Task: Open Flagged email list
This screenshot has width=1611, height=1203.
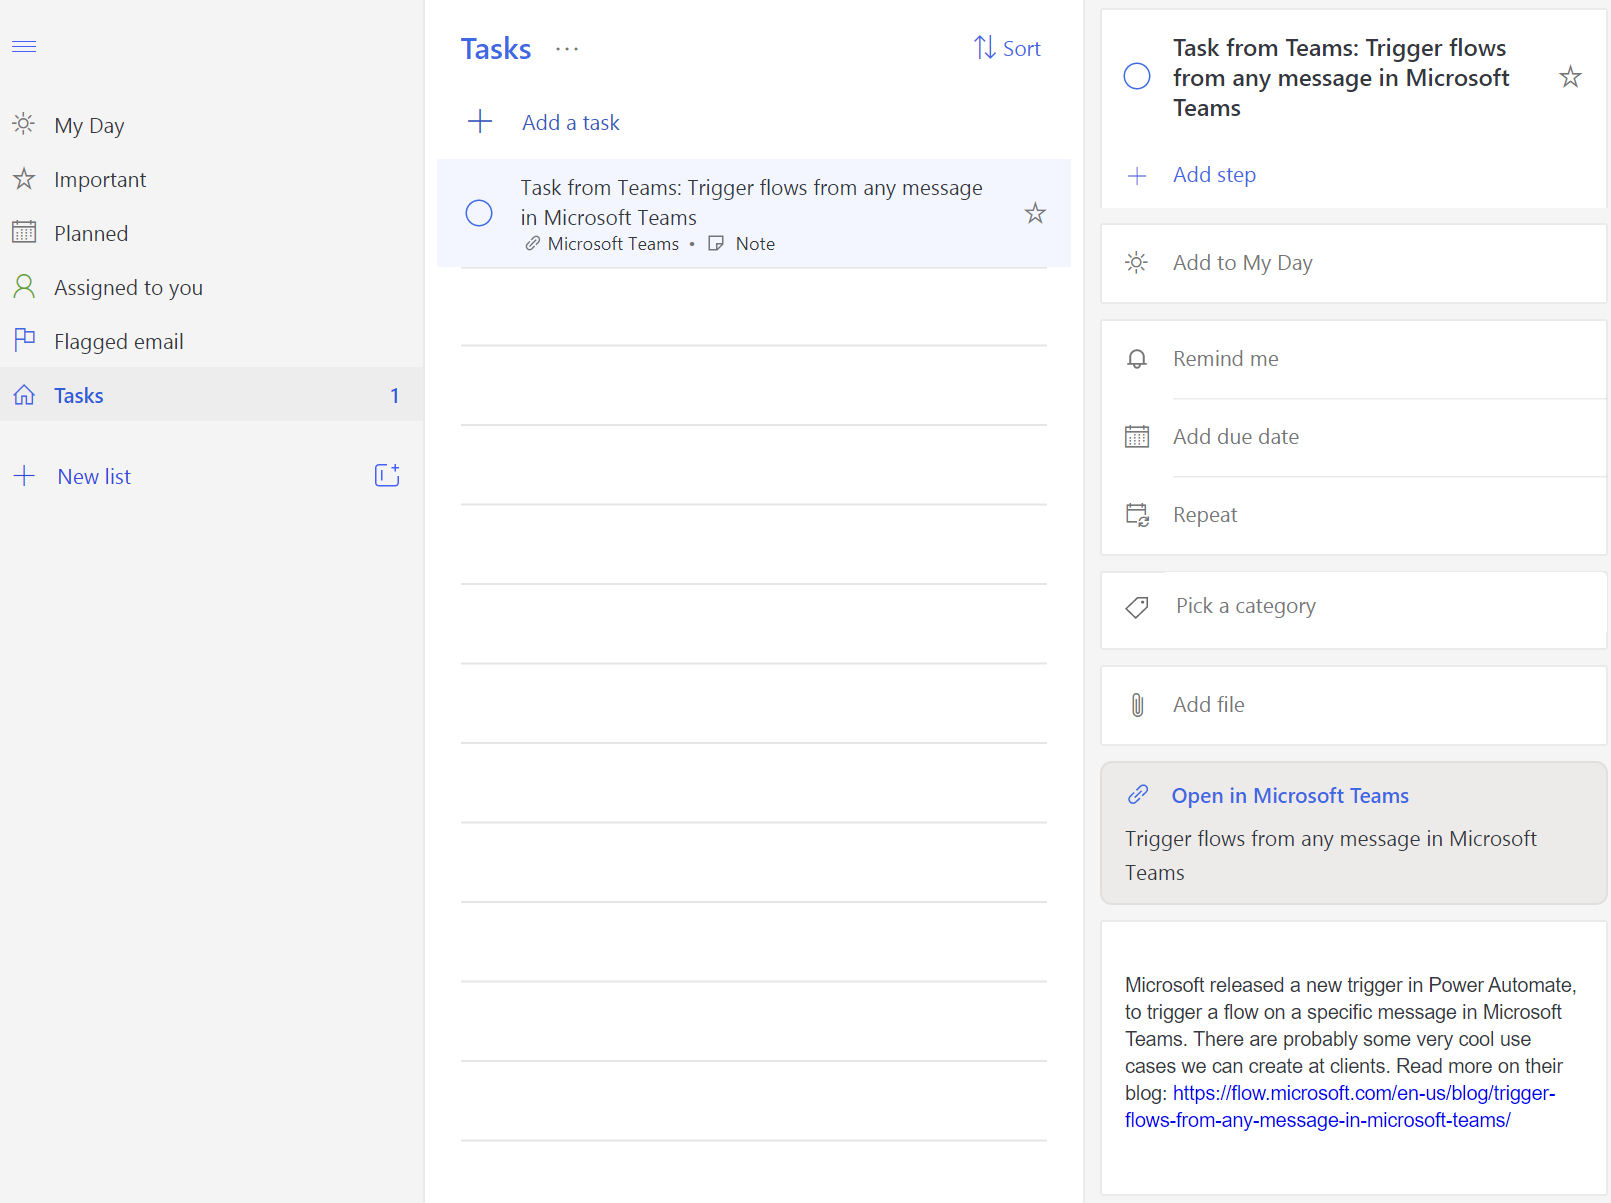Action: click(212, 341)
